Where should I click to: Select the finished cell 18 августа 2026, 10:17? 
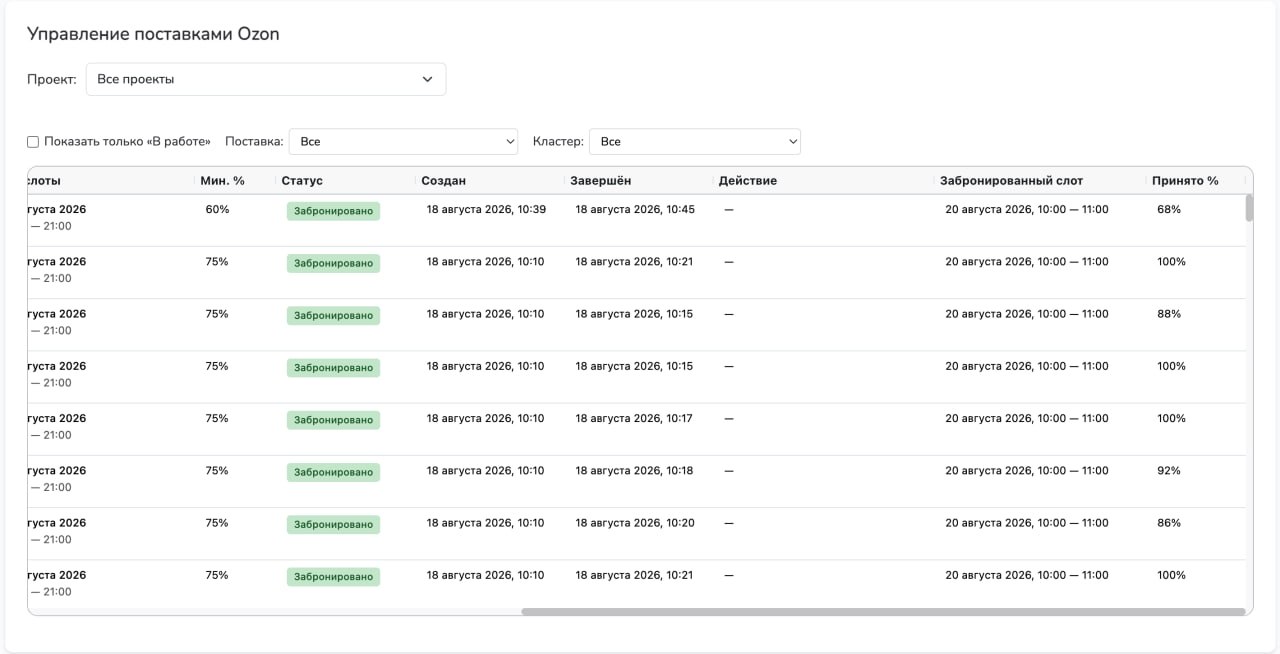tap(634, 418)
